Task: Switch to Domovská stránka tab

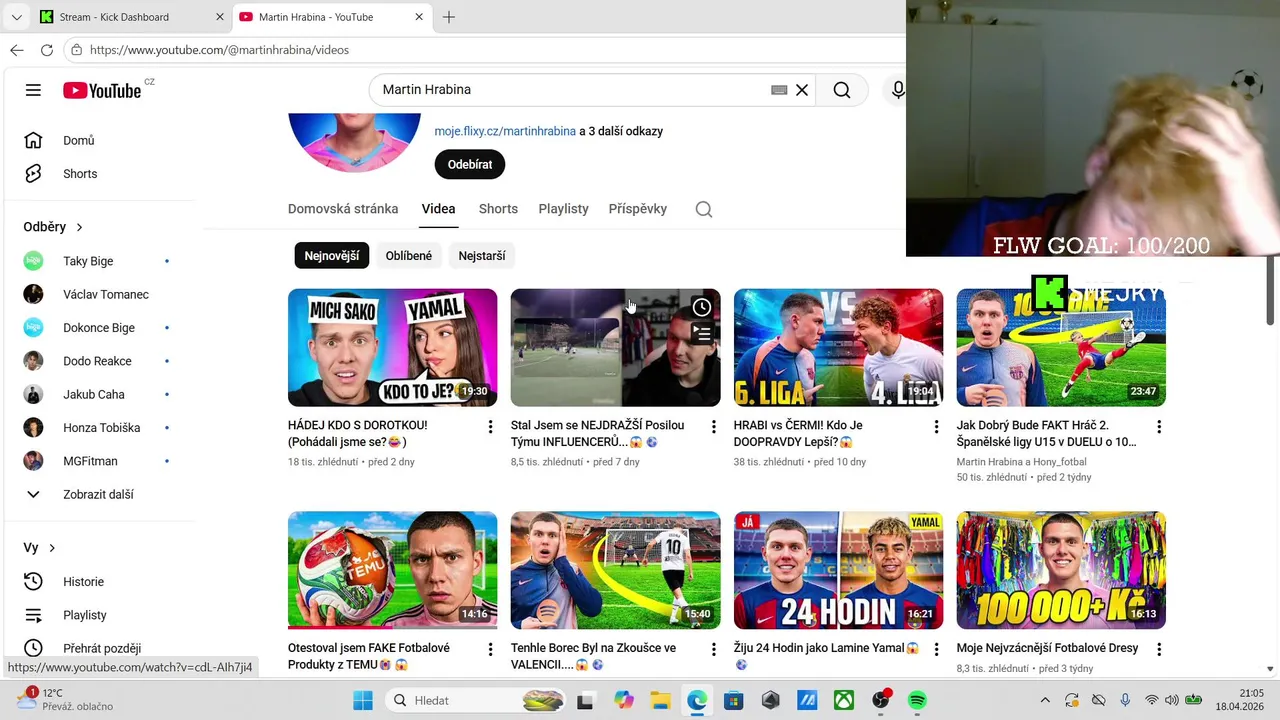Action: click(343, 209)
